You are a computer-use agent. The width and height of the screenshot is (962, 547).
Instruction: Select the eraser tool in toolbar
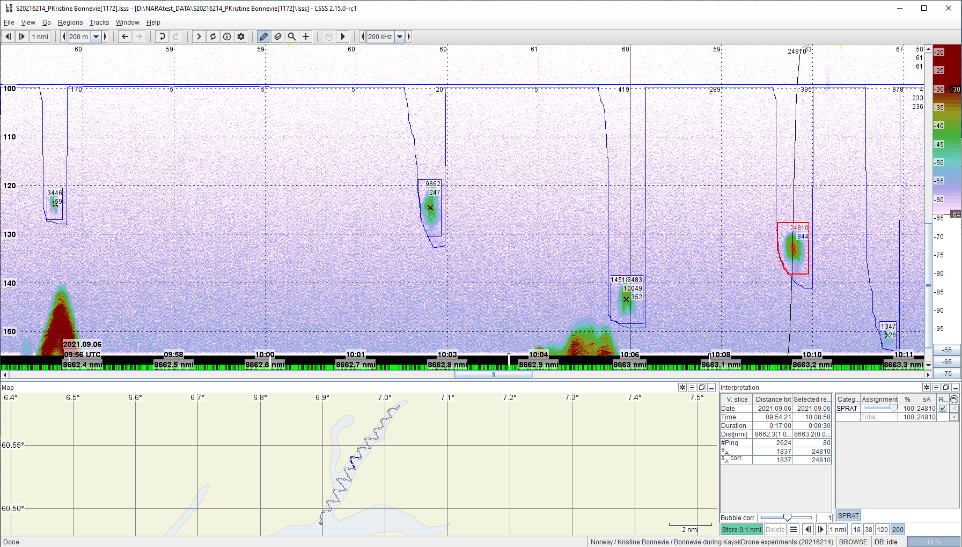click(x=277, y=36)
